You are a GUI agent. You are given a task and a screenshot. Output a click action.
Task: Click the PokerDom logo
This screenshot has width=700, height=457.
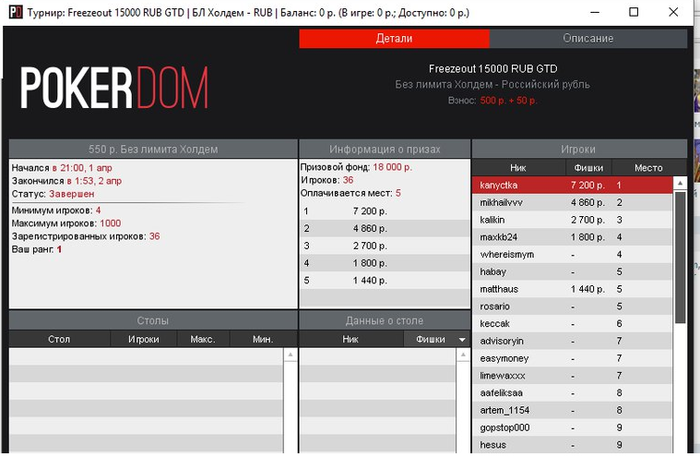(x=114, y=87)
